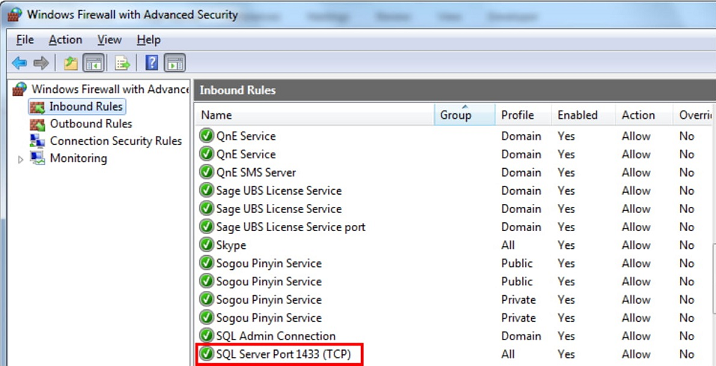Click Profile Domain of QnE SMS Server
This screenshot has width=716, height=366.
[521, 173]
